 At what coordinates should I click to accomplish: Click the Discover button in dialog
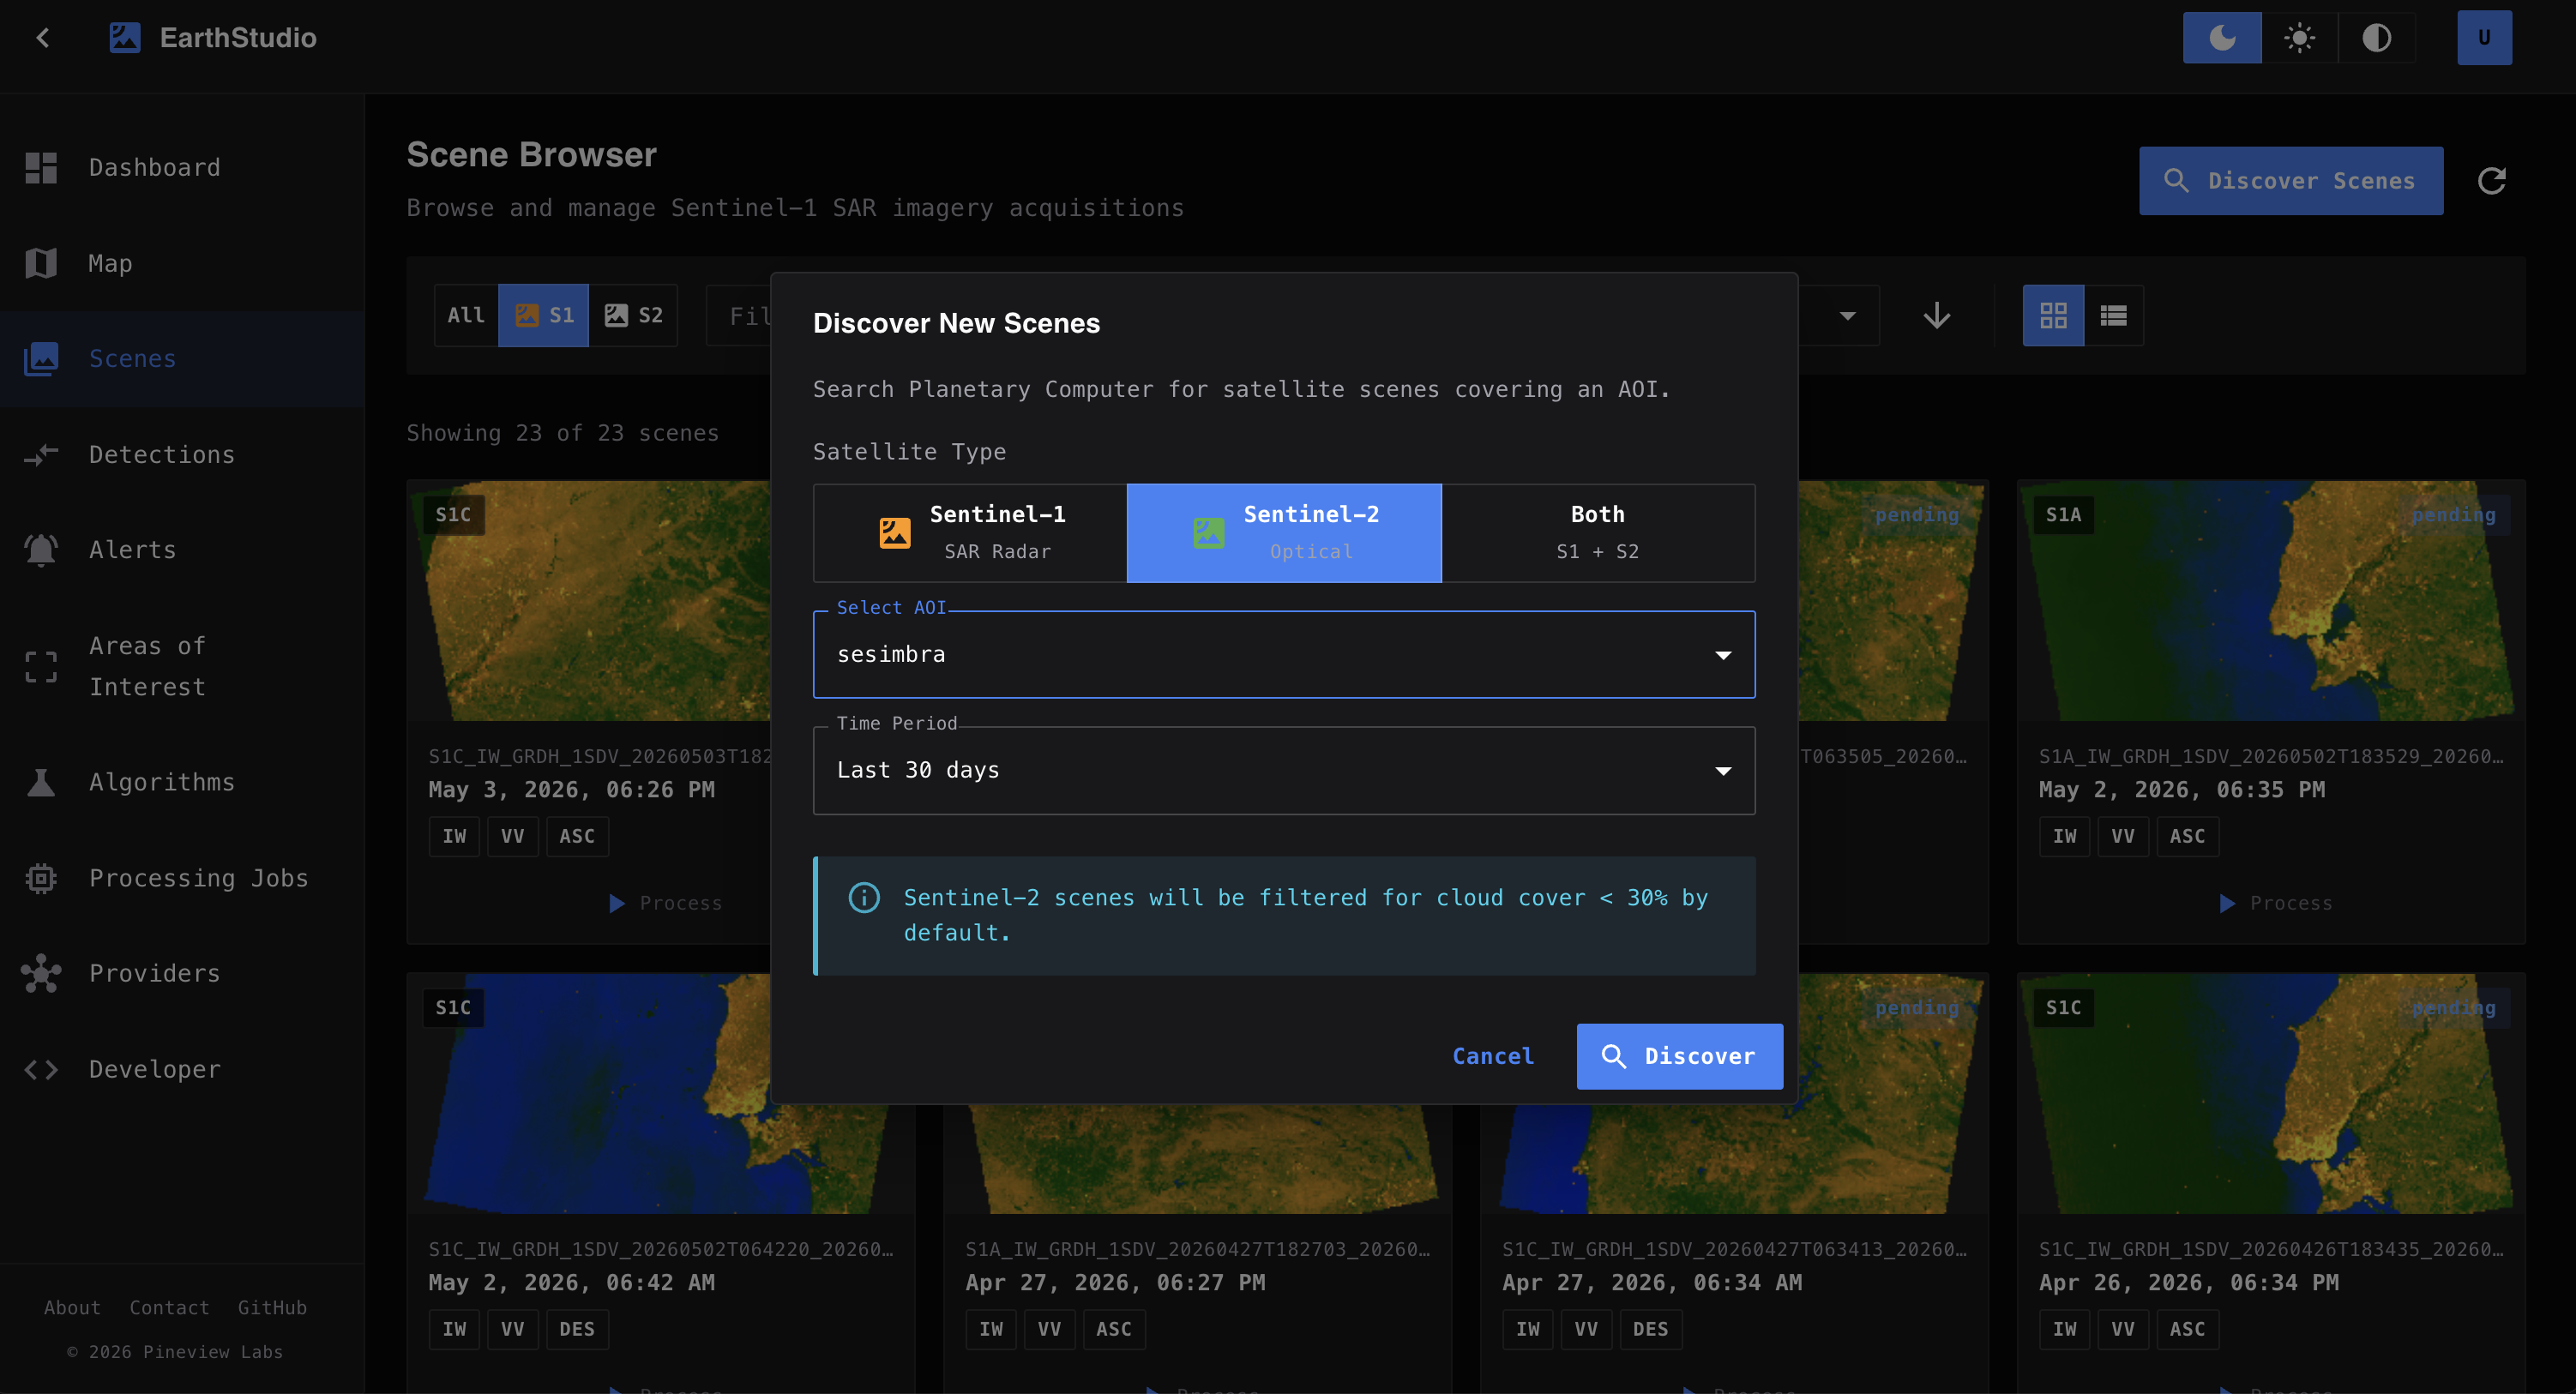(1679, 1056)
